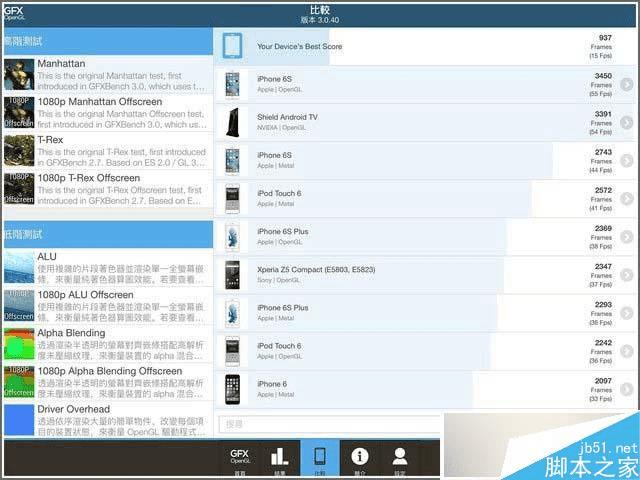The width and height of the screenshot is (640, 480).
Task: Click the iPhone 6 Metal device image
Action: click(232, 389)
